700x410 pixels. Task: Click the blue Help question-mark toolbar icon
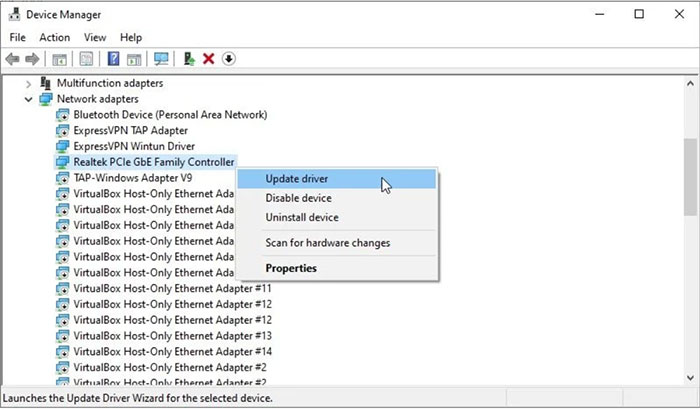click(x=113, y=59)
